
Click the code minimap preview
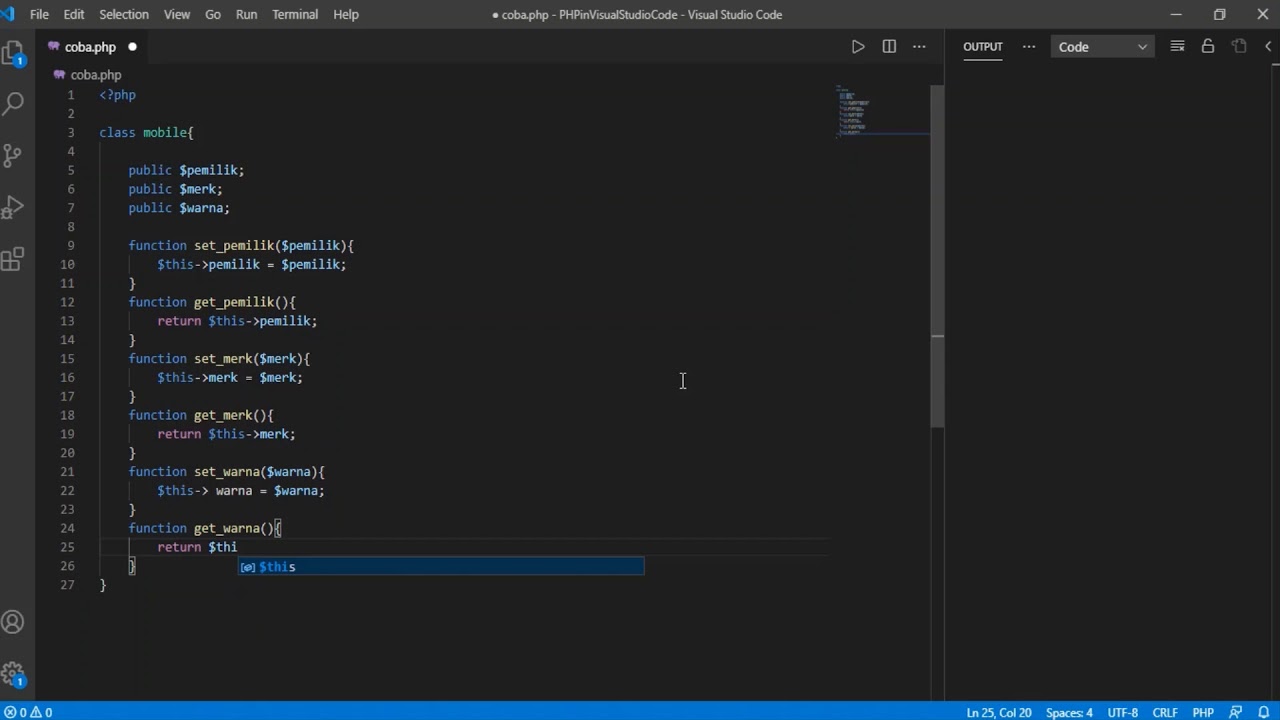[884, 110]
